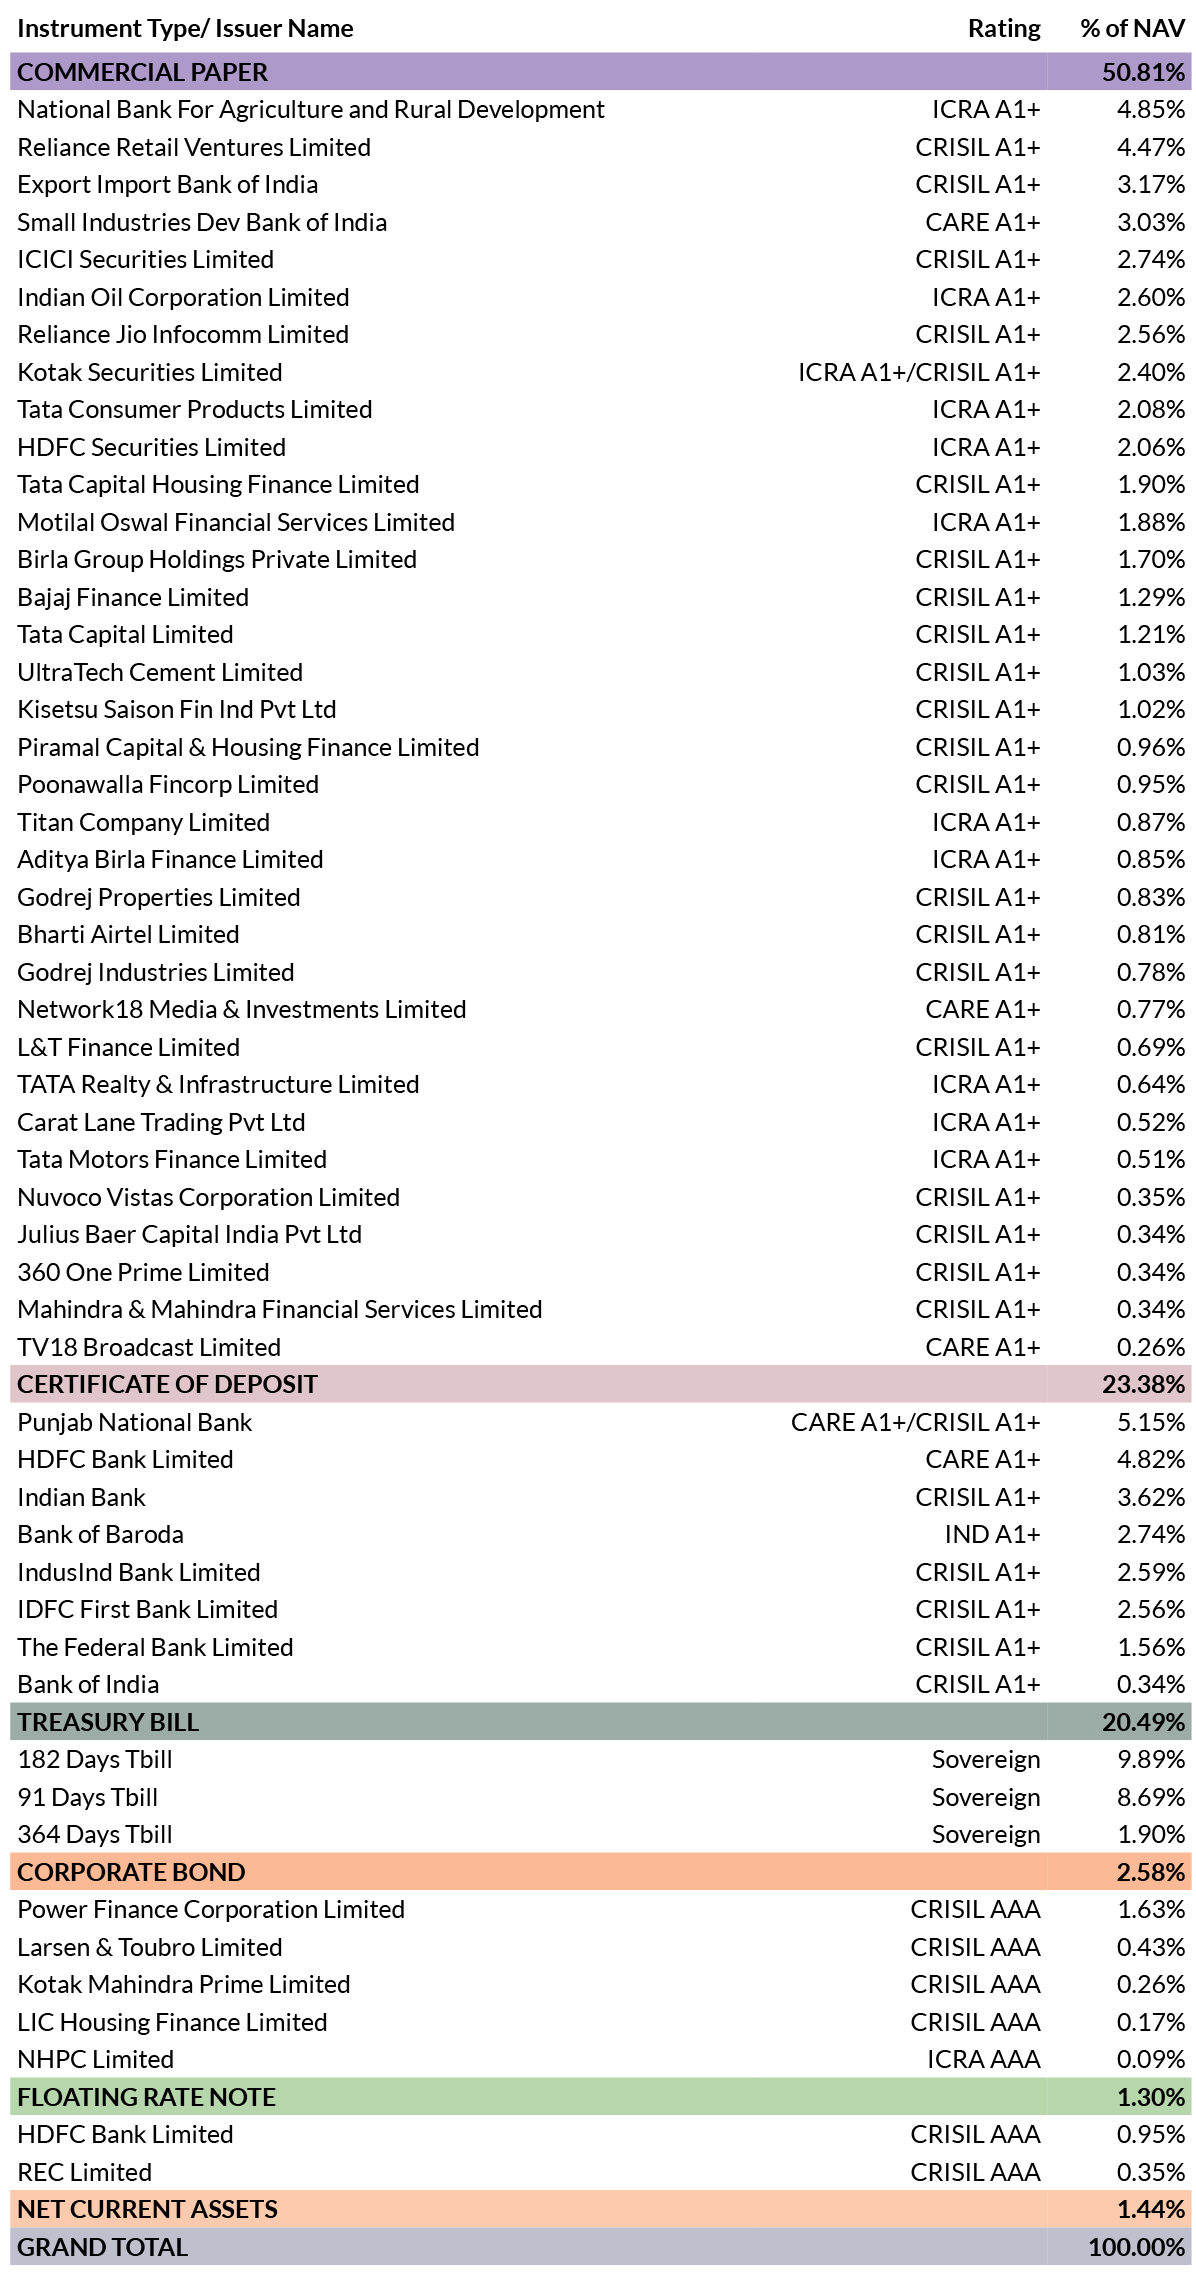This screenshot has width=1196, height=2280.
Task: Click the NET CURRENT ASSETS row
Action: 600,2209
